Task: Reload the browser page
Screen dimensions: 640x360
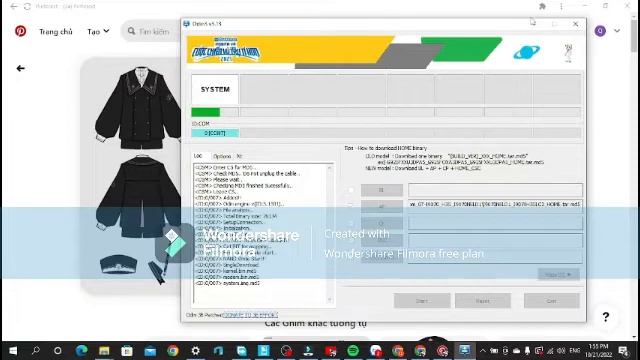Action: [27, 7]
